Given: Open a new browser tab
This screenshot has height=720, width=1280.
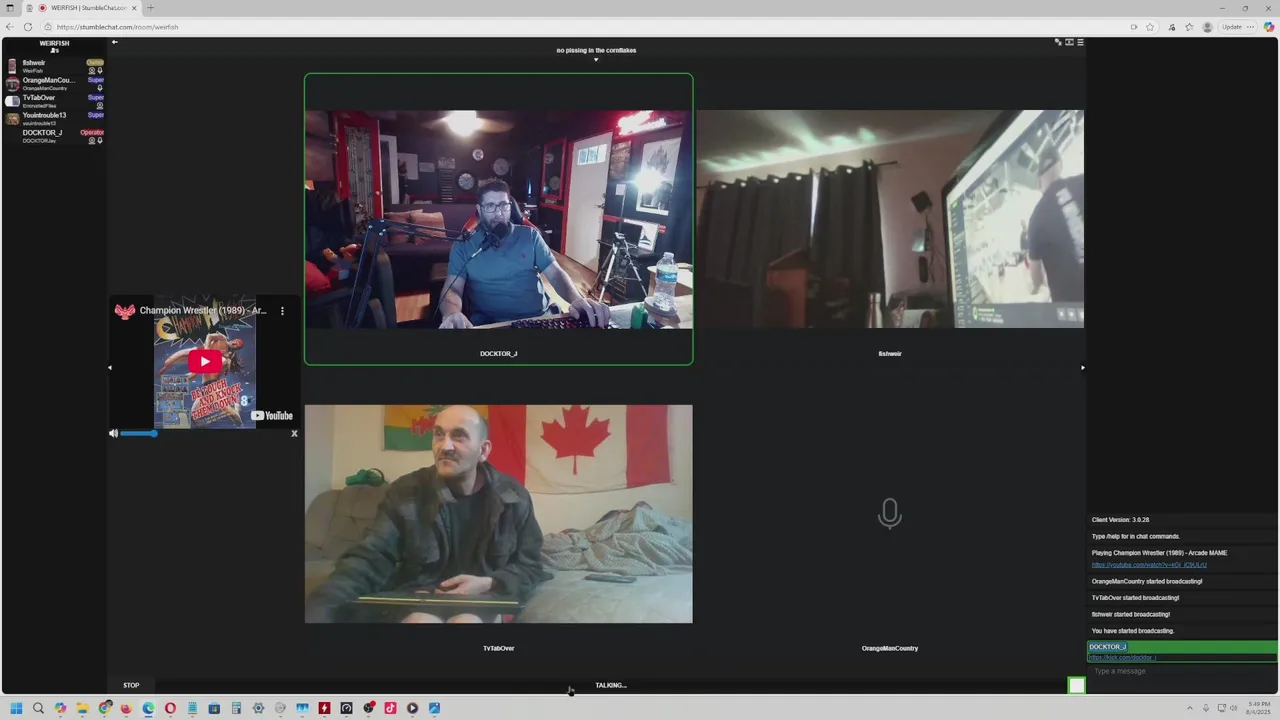Looking at the screenshot, I should point(150,8).
